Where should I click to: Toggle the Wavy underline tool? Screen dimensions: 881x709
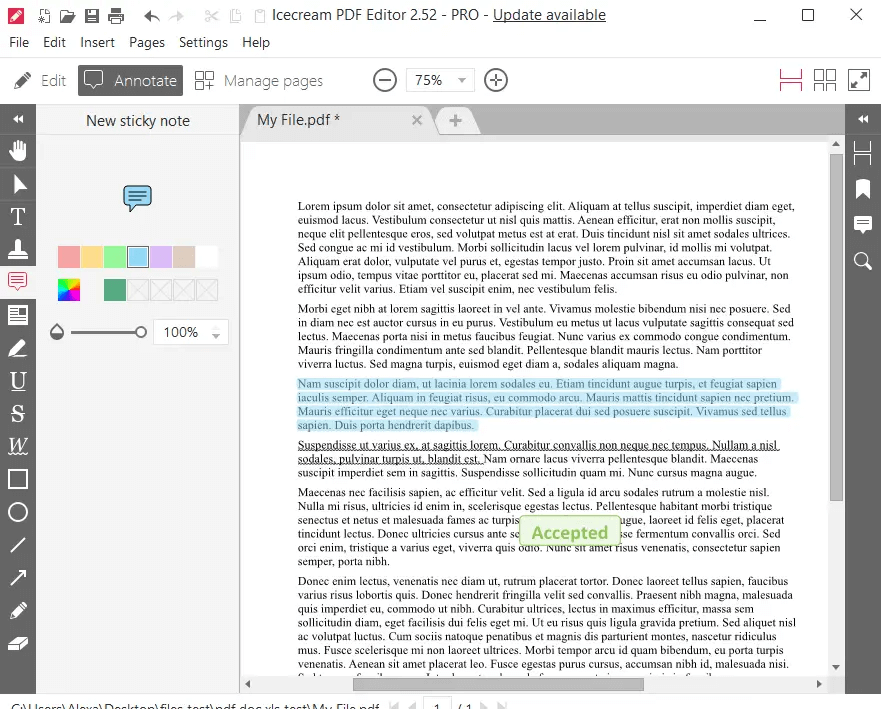(17, 447)
